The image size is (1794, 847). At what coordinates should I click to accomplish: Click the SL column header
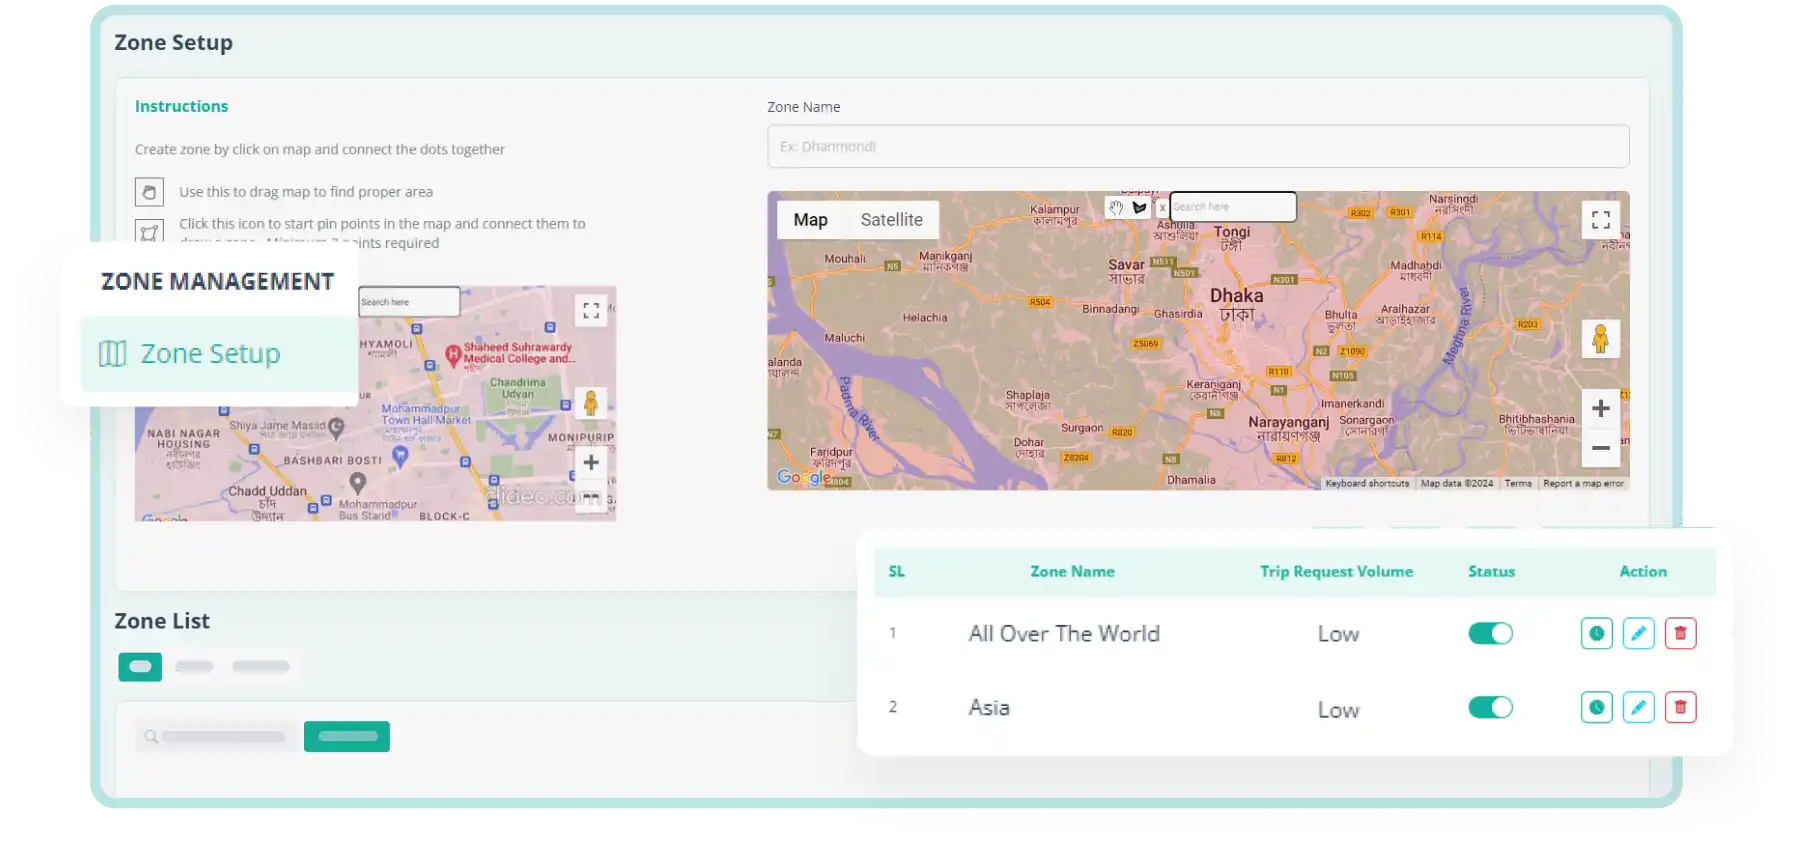pos(896,572)
